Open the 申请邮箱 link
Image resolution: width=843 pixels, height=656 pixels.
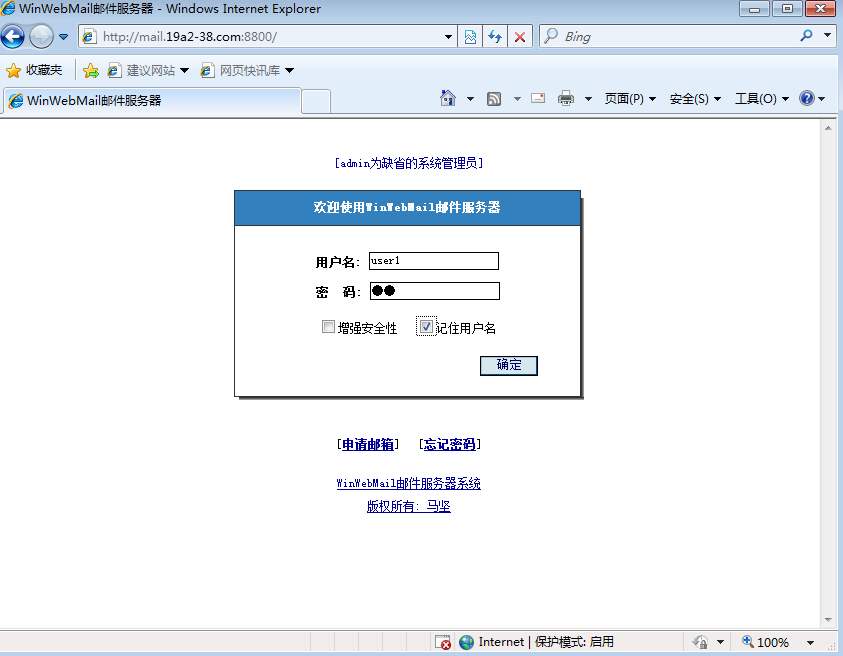click(x=368, y=444)
